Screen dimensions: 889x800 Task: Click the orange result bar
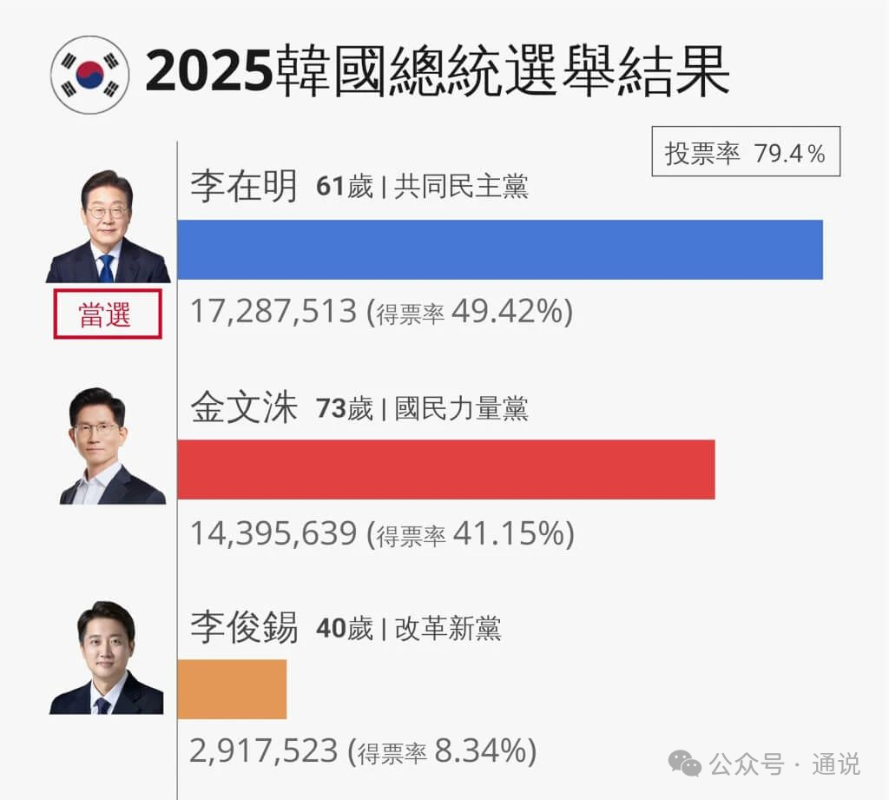tap(232, 689)
